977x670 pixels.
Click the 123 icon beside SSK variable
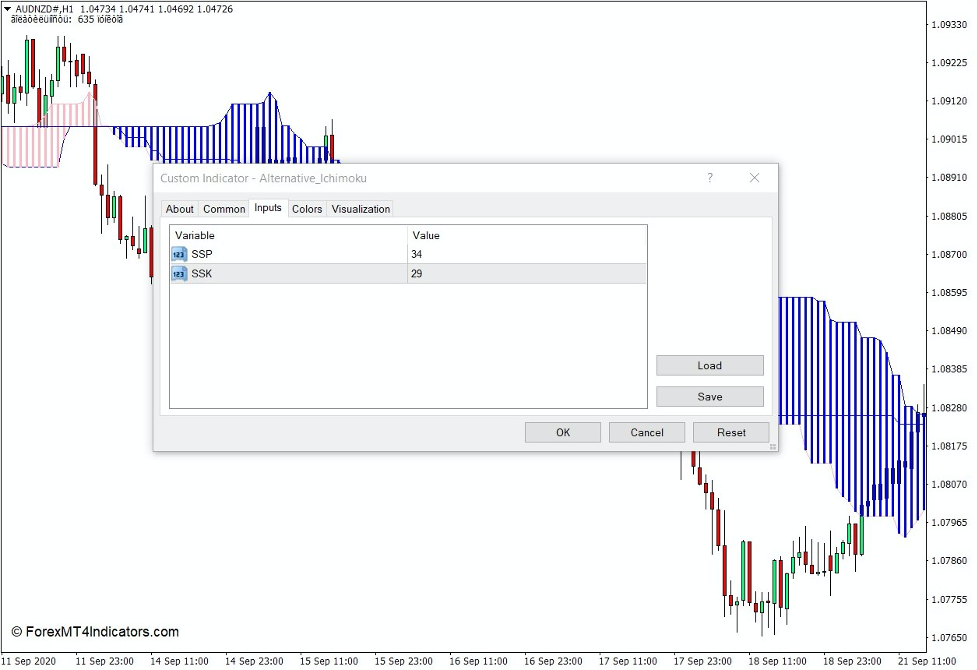(178, 273)
